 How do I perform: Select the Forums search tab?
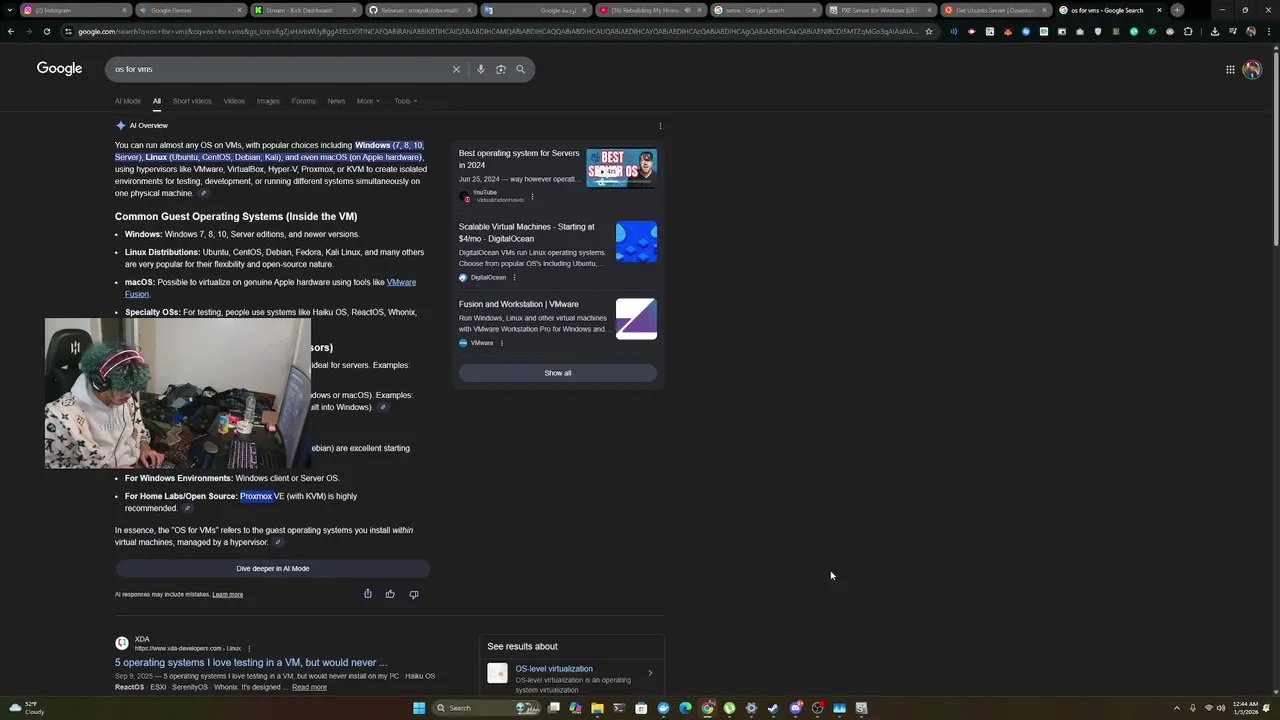(304, 101)
